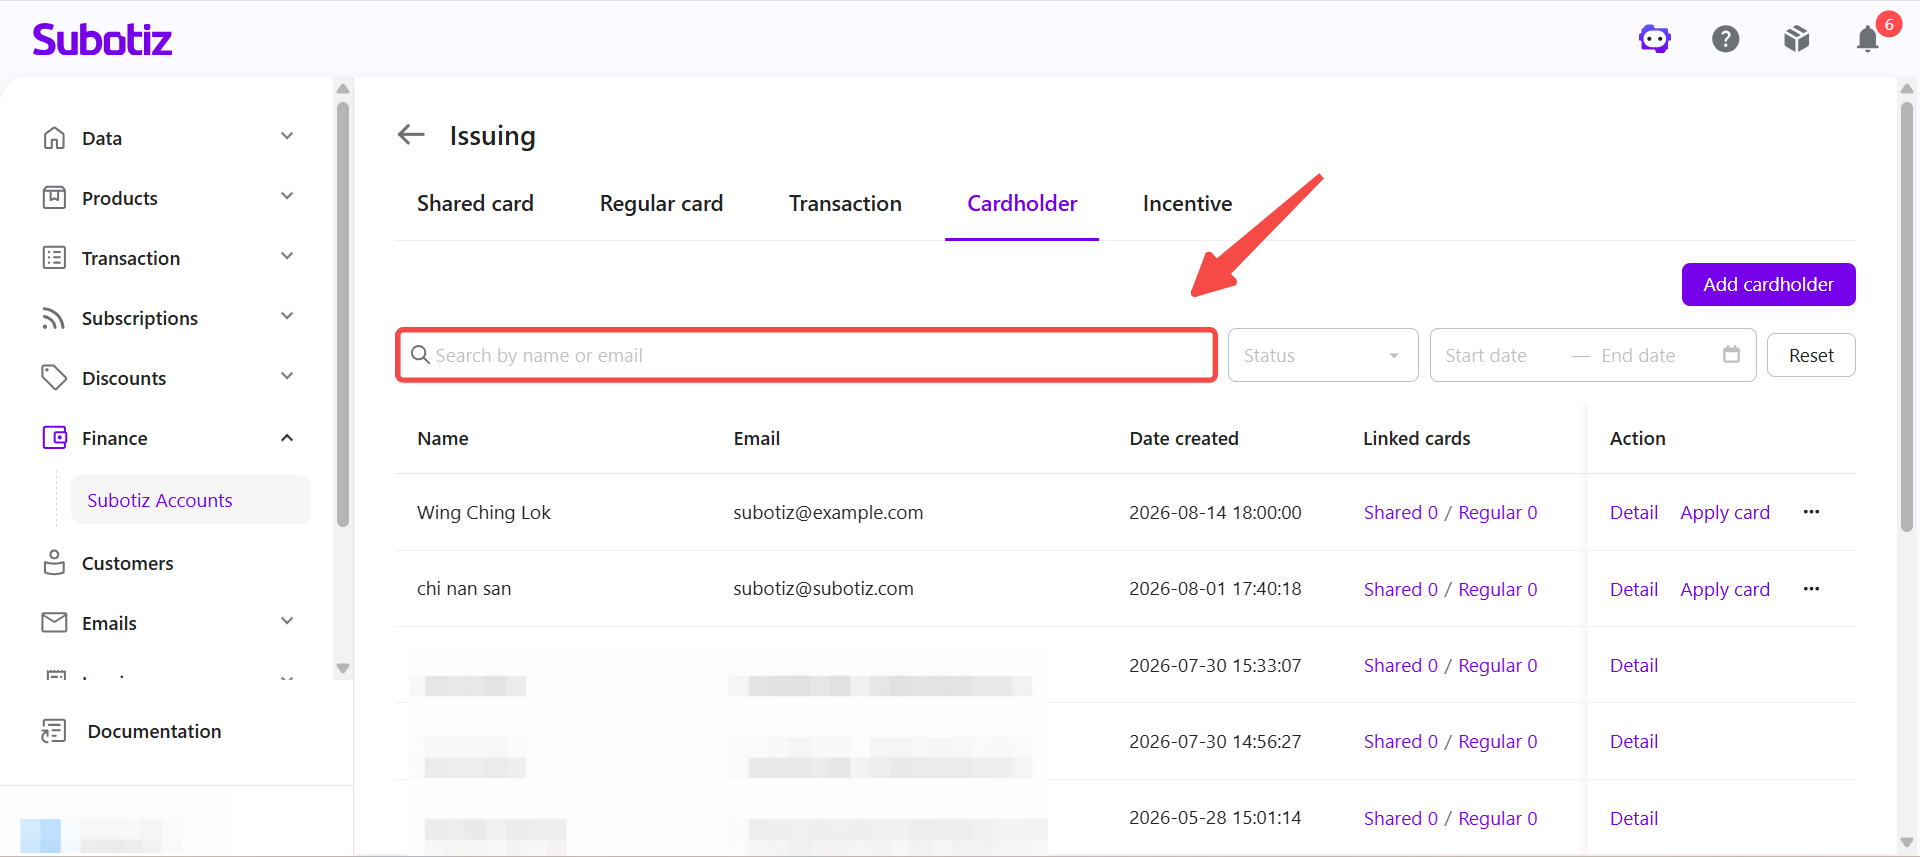1920x857 pixels.
Task: Switch to the Shared card tab
Action: (x=475, y=204)
